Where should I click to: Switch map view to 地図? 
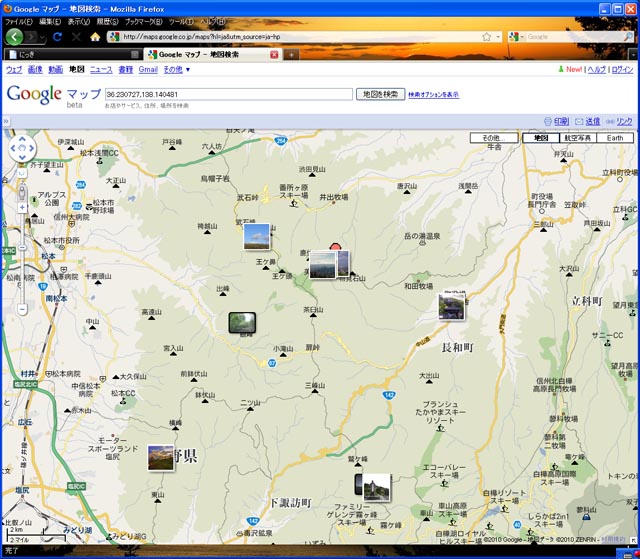click(541, 138)
